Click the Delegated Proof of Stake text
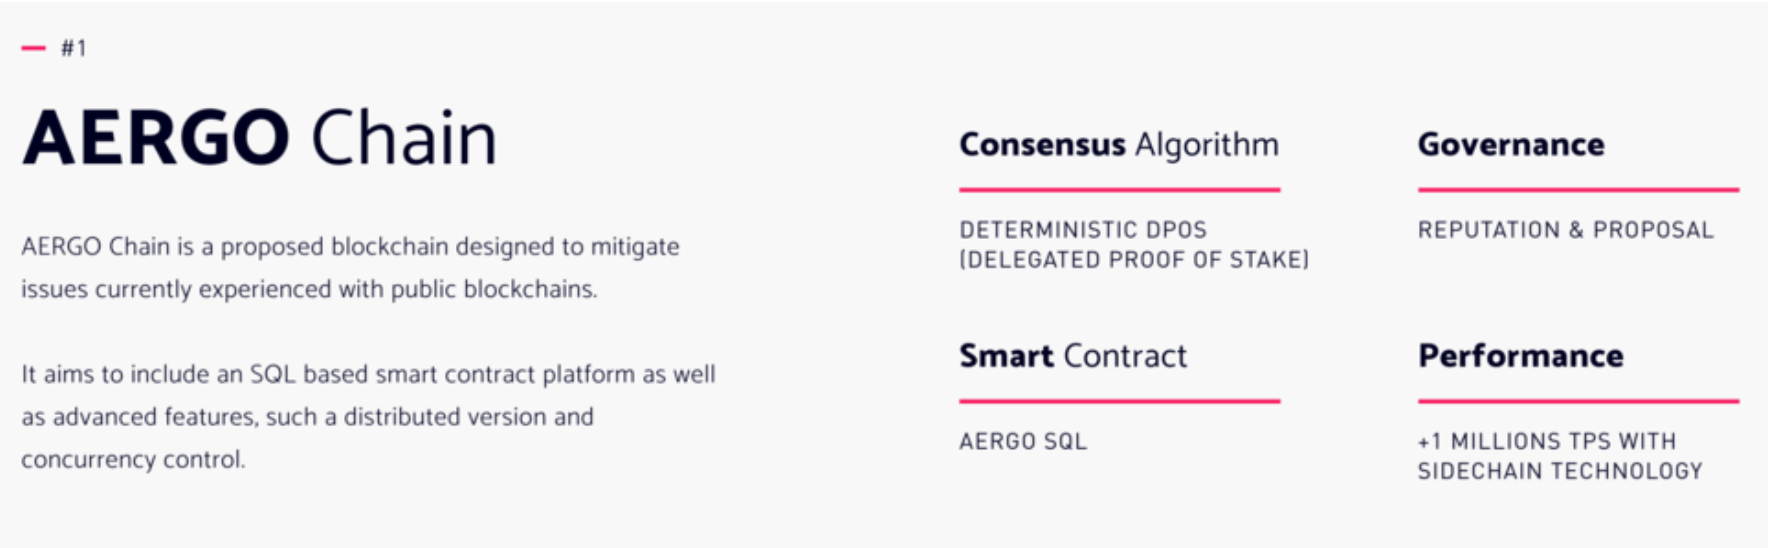Image resolution: width=1768 pixels, height=548 pixels. (x=1134, y=260)
